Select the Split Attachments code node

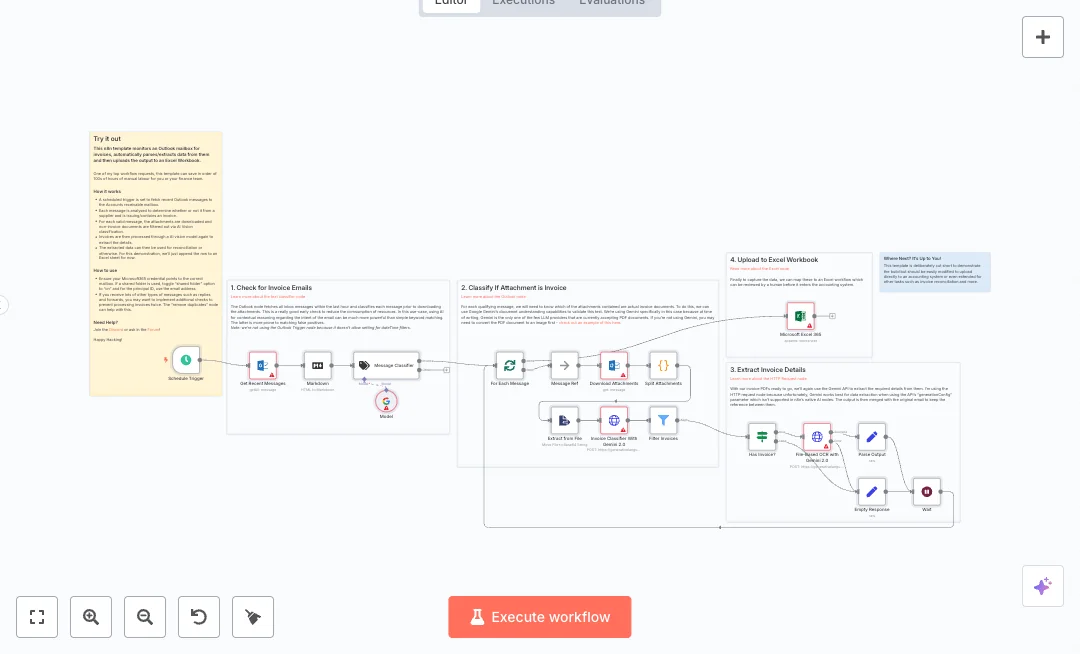point(663,365)
